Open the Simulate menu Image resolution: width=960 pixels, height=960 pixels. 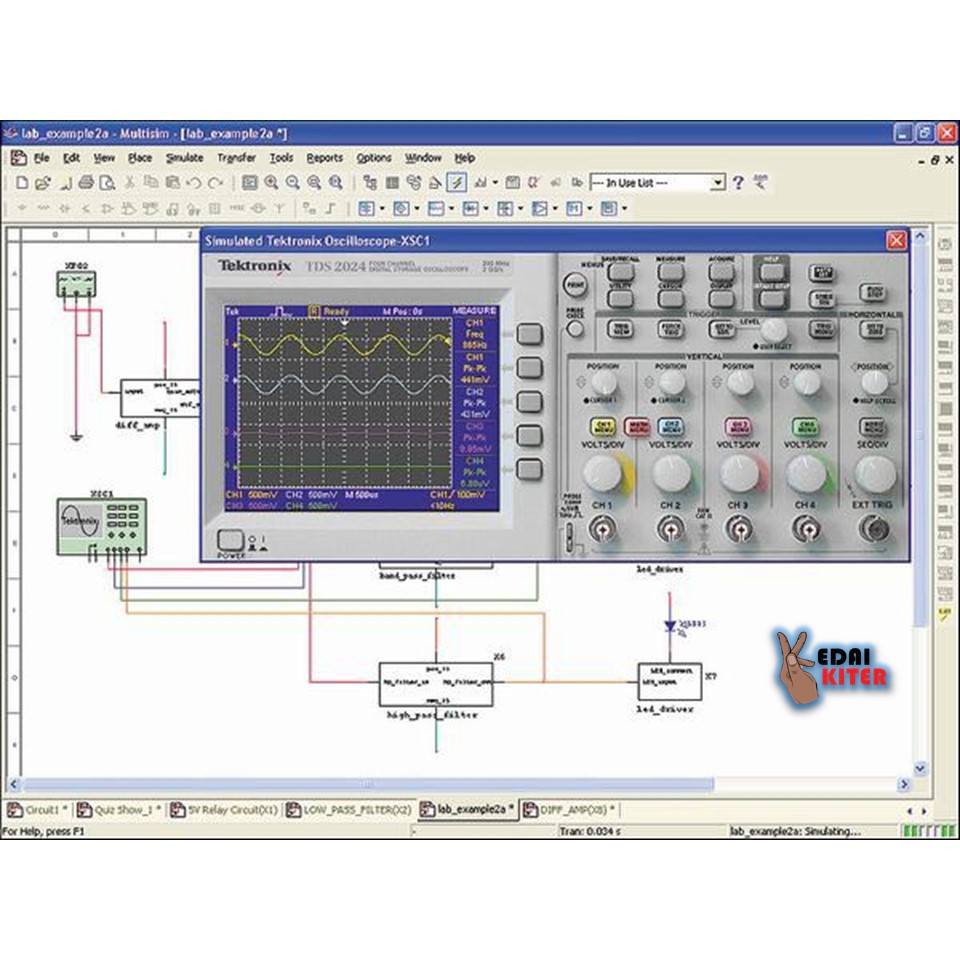tap(184, 158)
